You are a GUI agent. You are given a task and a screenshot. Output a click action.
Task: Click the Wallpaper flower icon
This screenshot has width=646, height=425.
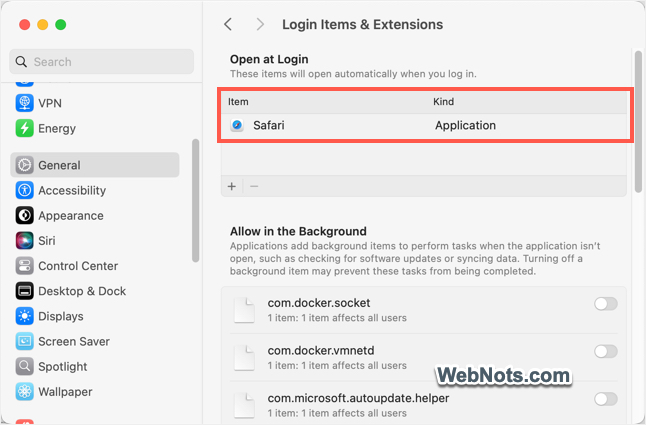click(24, 391)
